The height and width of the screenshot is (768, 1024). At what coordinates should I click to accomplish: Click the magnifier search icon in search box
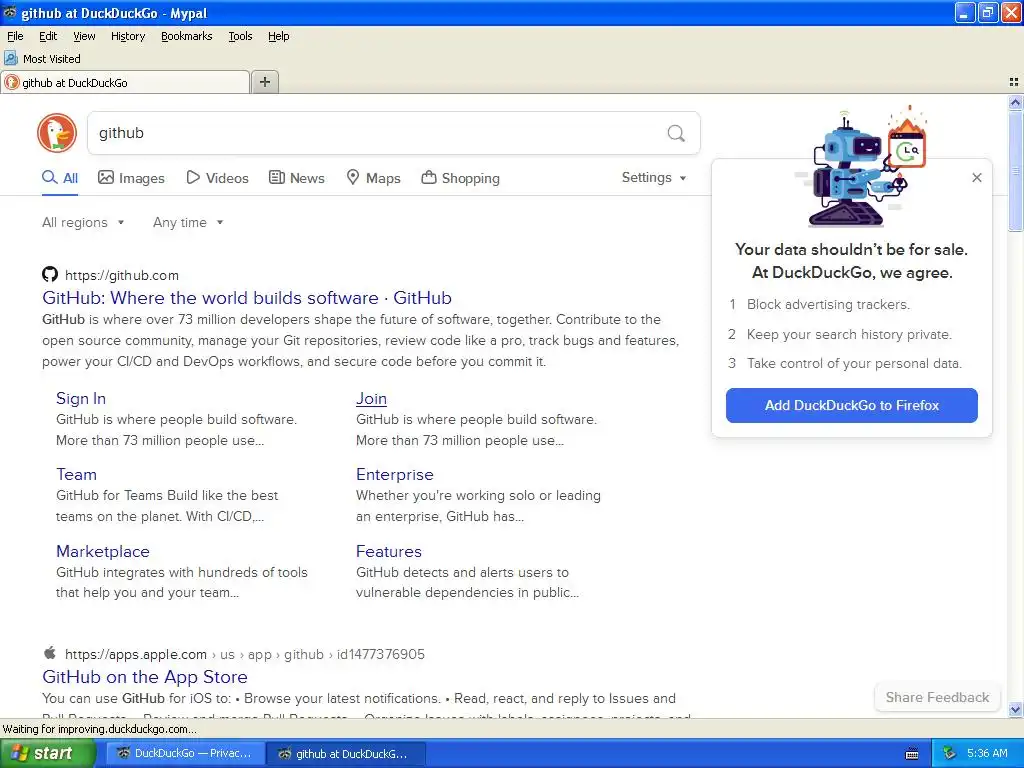pyautogui.click(x=676, y=133)
